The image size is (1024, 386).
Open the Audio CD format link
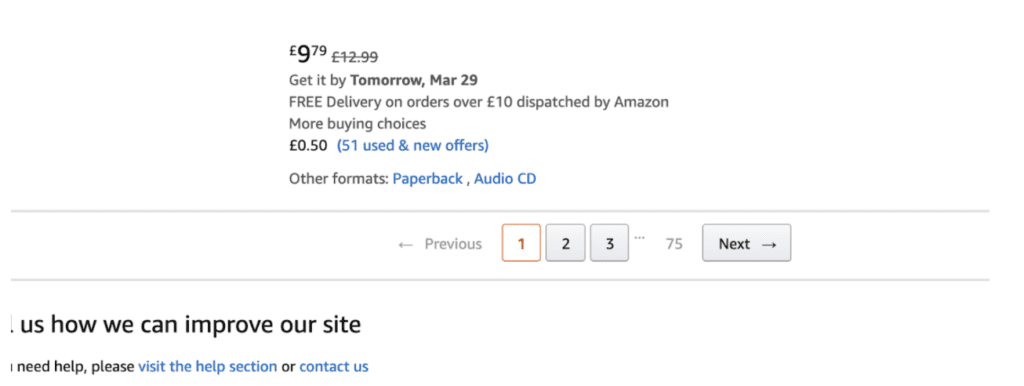coord(505,178)
